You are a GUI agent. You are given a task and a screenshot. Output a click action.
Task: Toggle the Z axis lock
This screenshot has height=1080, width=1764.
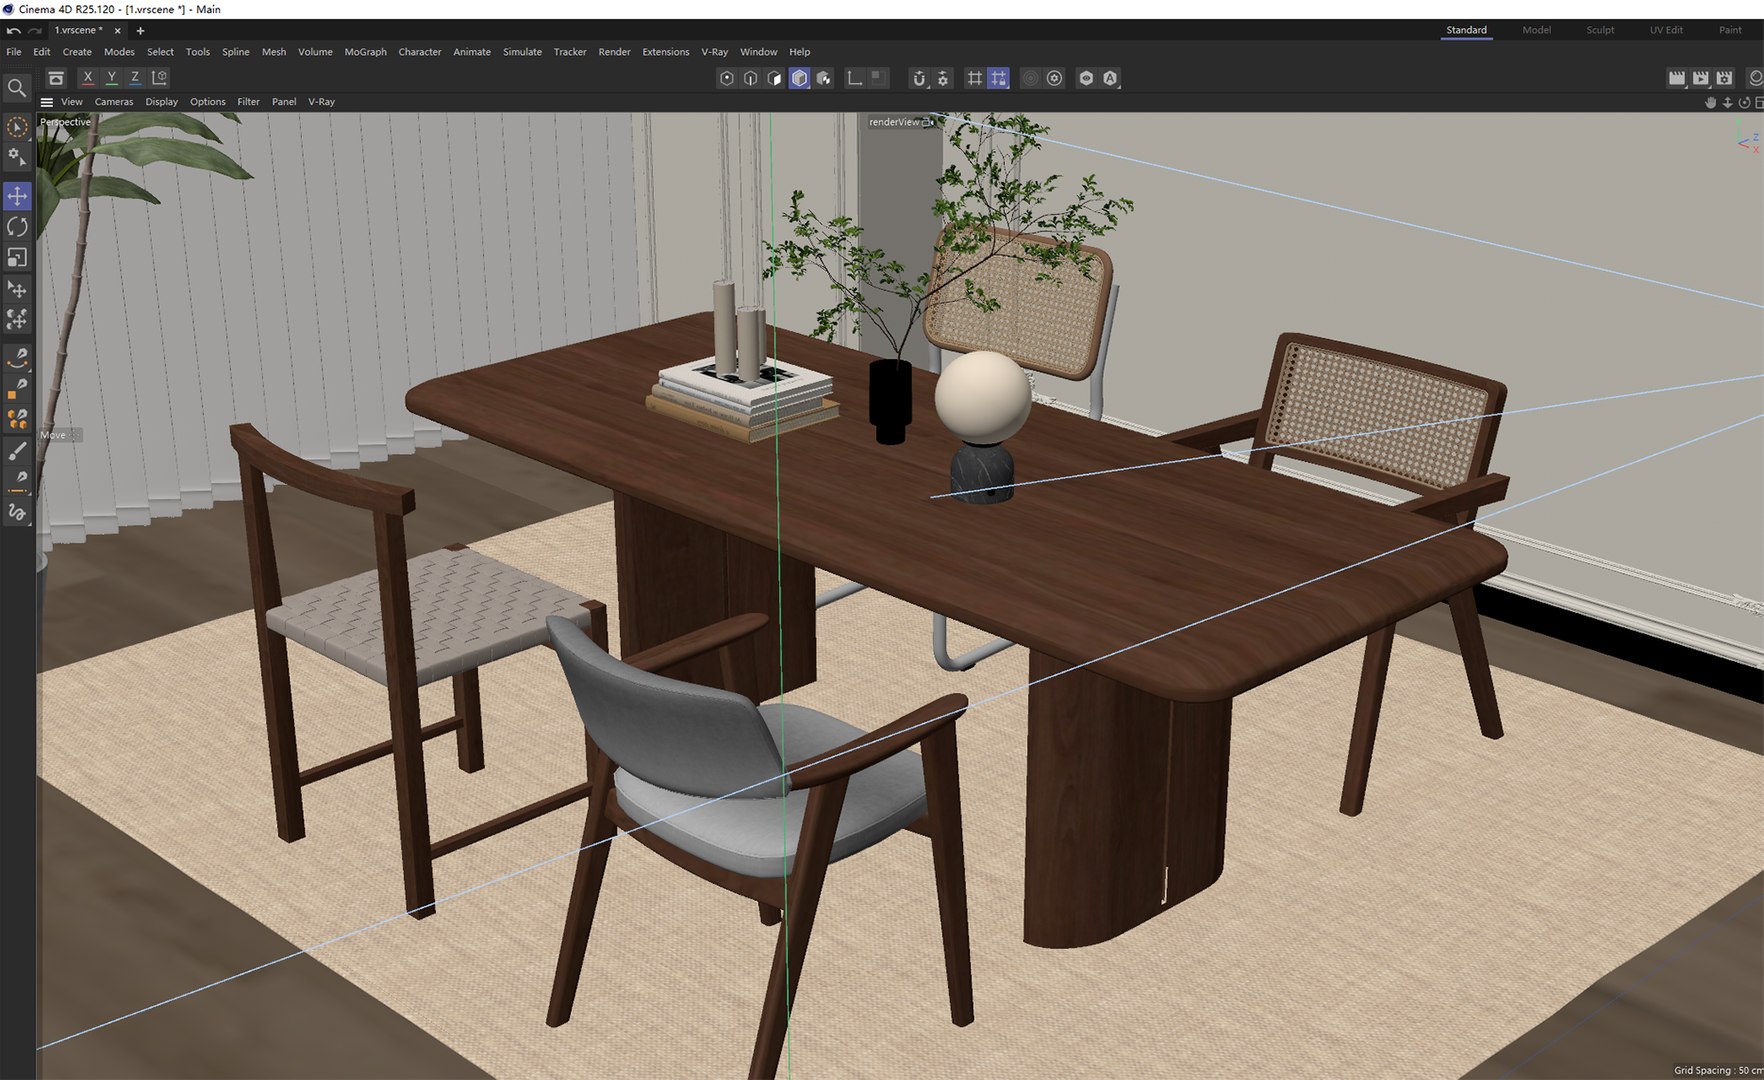click(x=135, y=77)
